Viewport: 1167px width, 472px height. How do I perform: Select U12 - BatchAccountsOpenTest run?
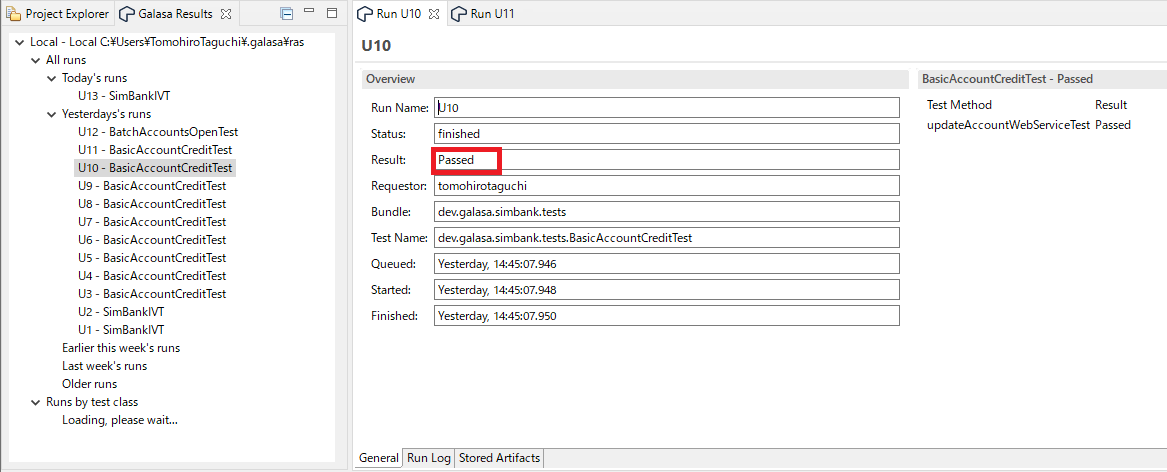(158, 132)
